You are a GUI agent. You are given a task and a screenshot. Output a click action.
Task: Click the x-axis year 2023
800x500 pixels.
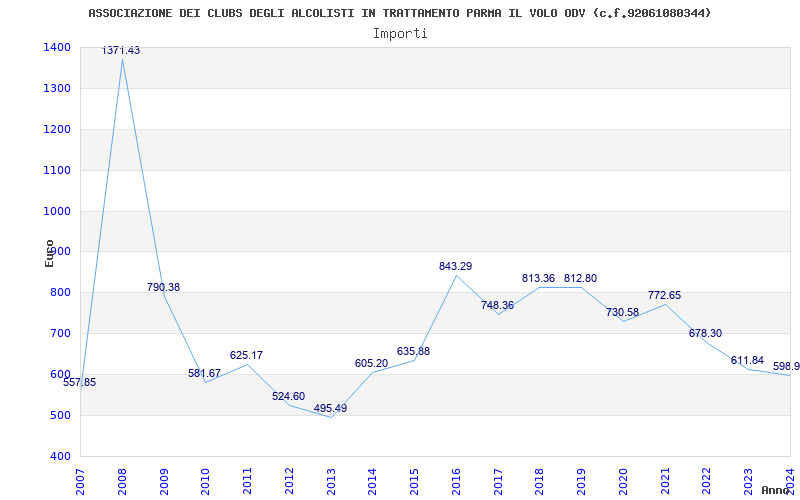748,482
